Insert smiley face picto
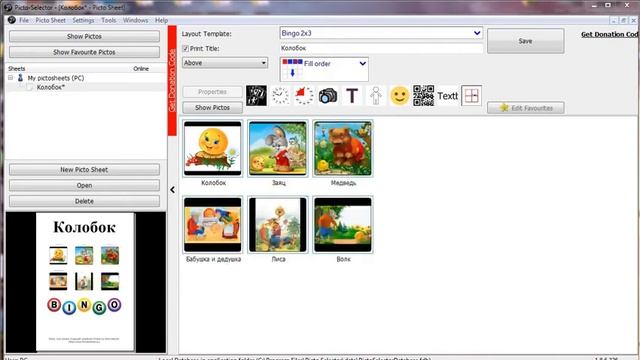Image resolution: width=640 pixels, height=360 pixels. [399, 96]
